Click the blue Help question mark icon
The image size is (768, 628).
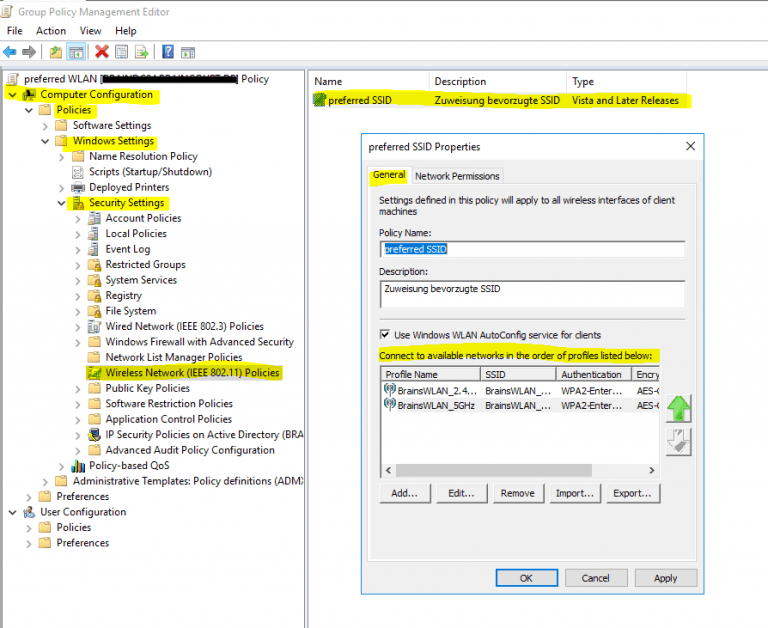tap(168, 51)
